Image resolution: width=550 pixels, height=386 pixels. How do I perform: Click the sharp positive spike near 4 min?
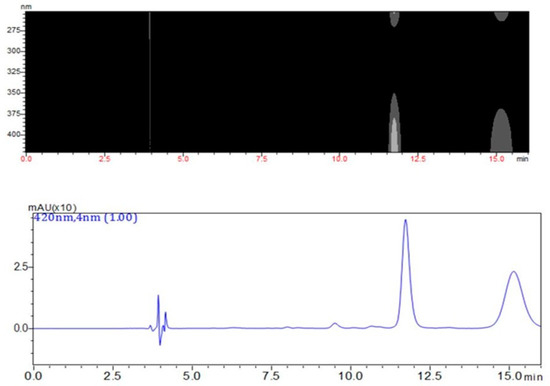click(x=158, y=297)
